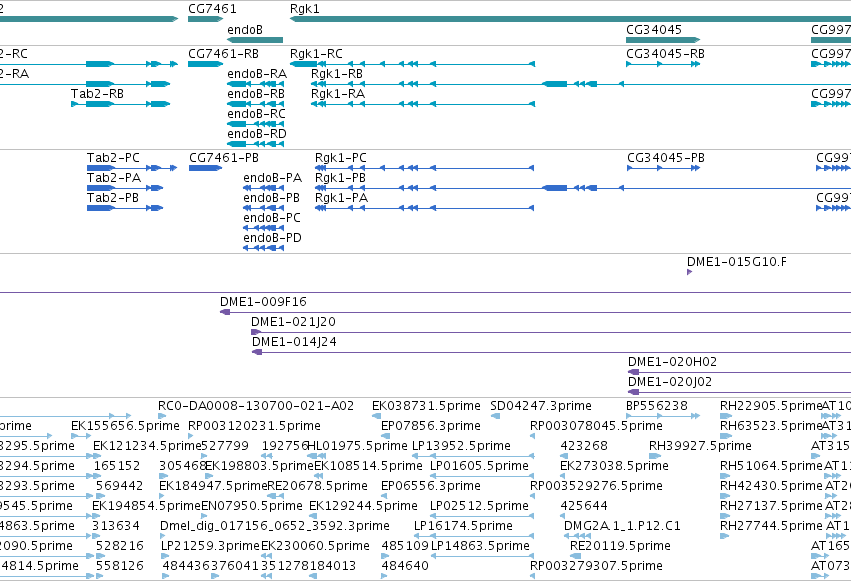851x581 pixels.
Task: Select endoB-PB protein label
Action: pos(271,198)
